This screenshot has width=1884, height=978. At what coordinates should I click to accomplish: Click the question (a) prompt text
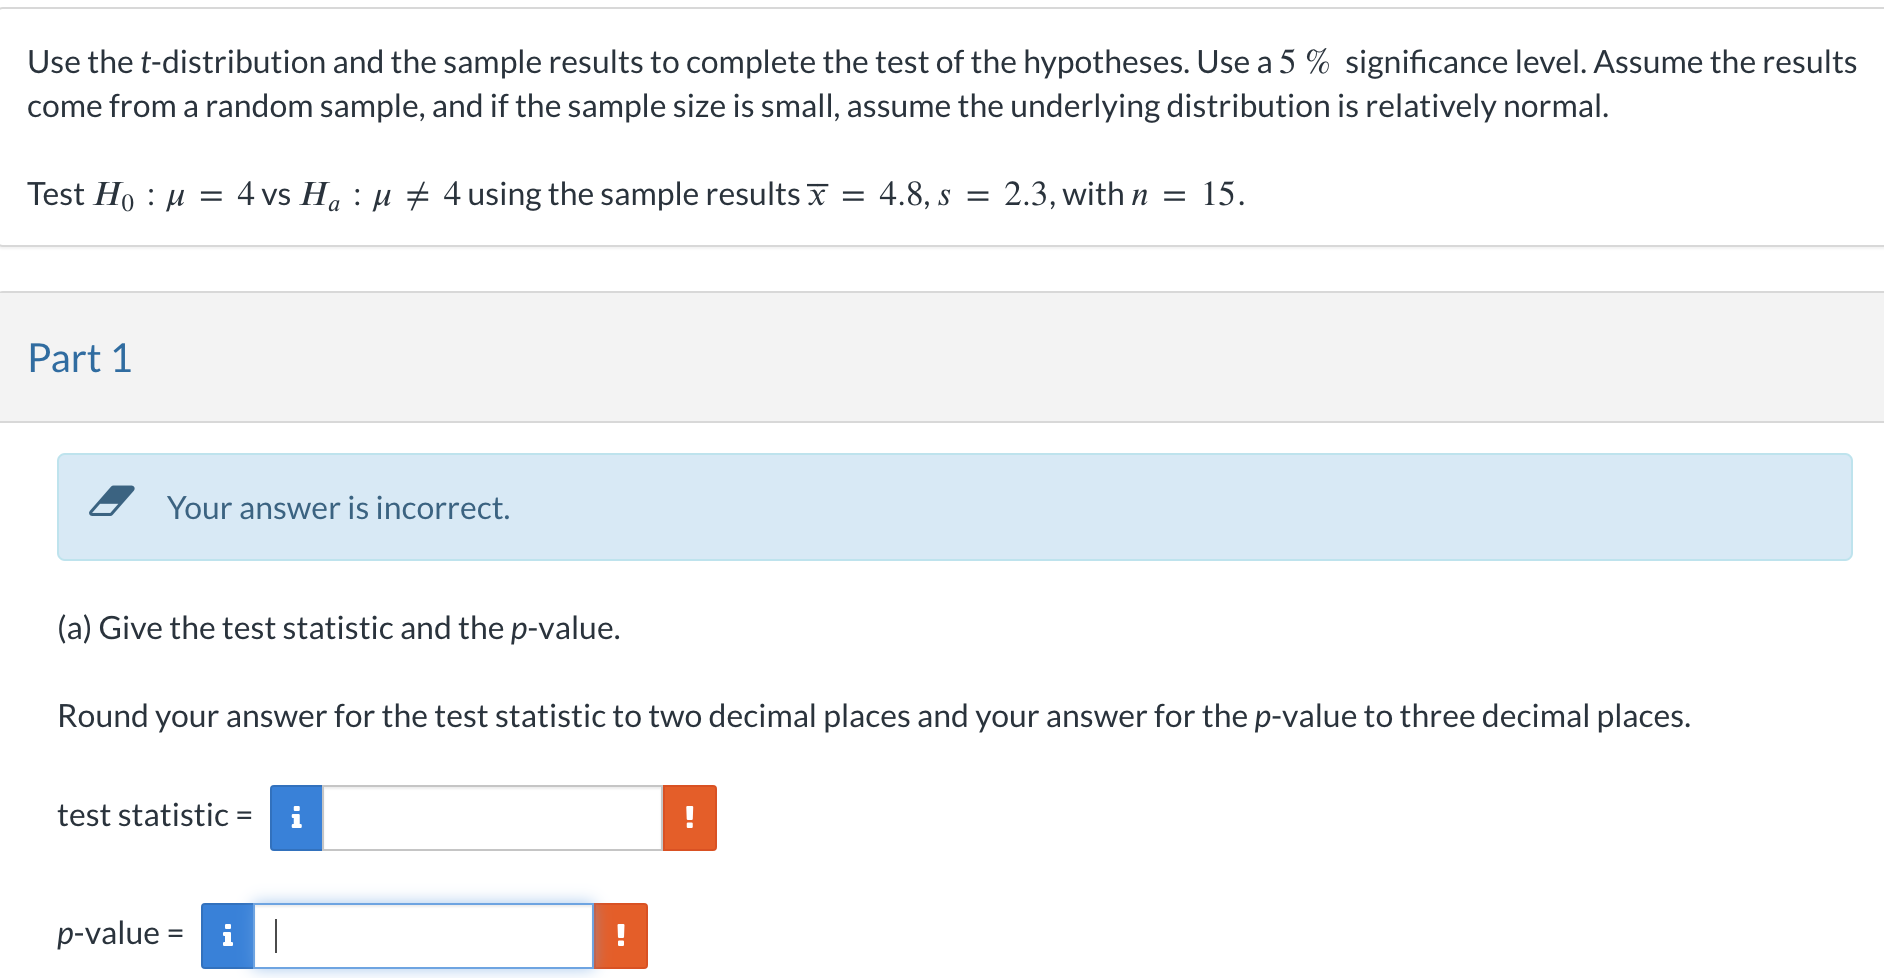pyautogui.click(x=338, y=628)
